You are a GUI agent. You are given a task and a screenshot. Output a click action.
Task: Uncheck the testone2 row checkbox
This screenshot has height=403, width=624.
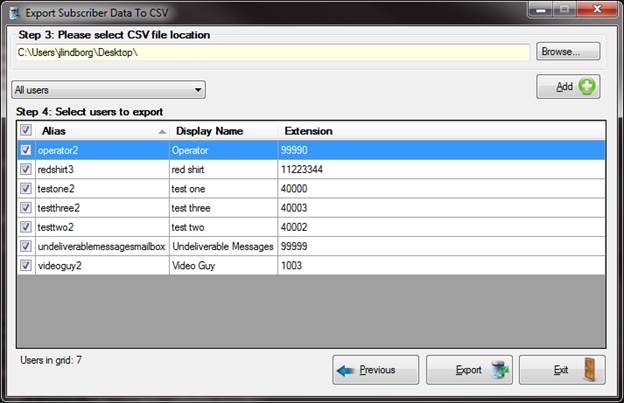pyautogui.click(x=26, y=188)
